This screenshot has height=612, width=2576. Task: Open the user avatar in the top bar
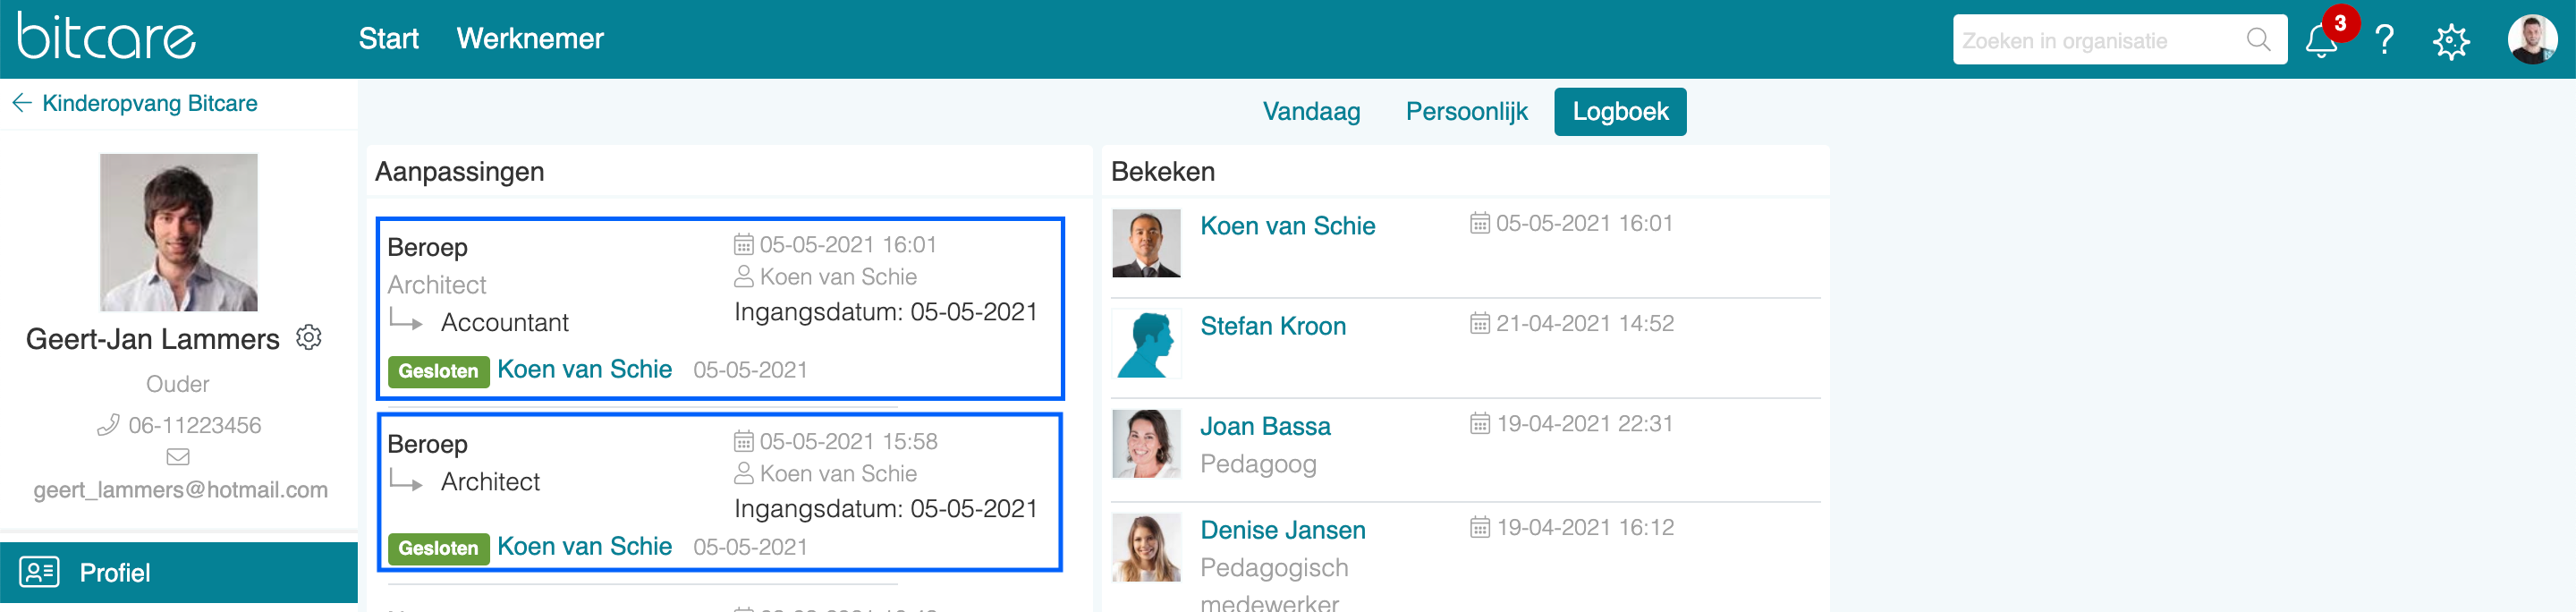point(2532,40)
